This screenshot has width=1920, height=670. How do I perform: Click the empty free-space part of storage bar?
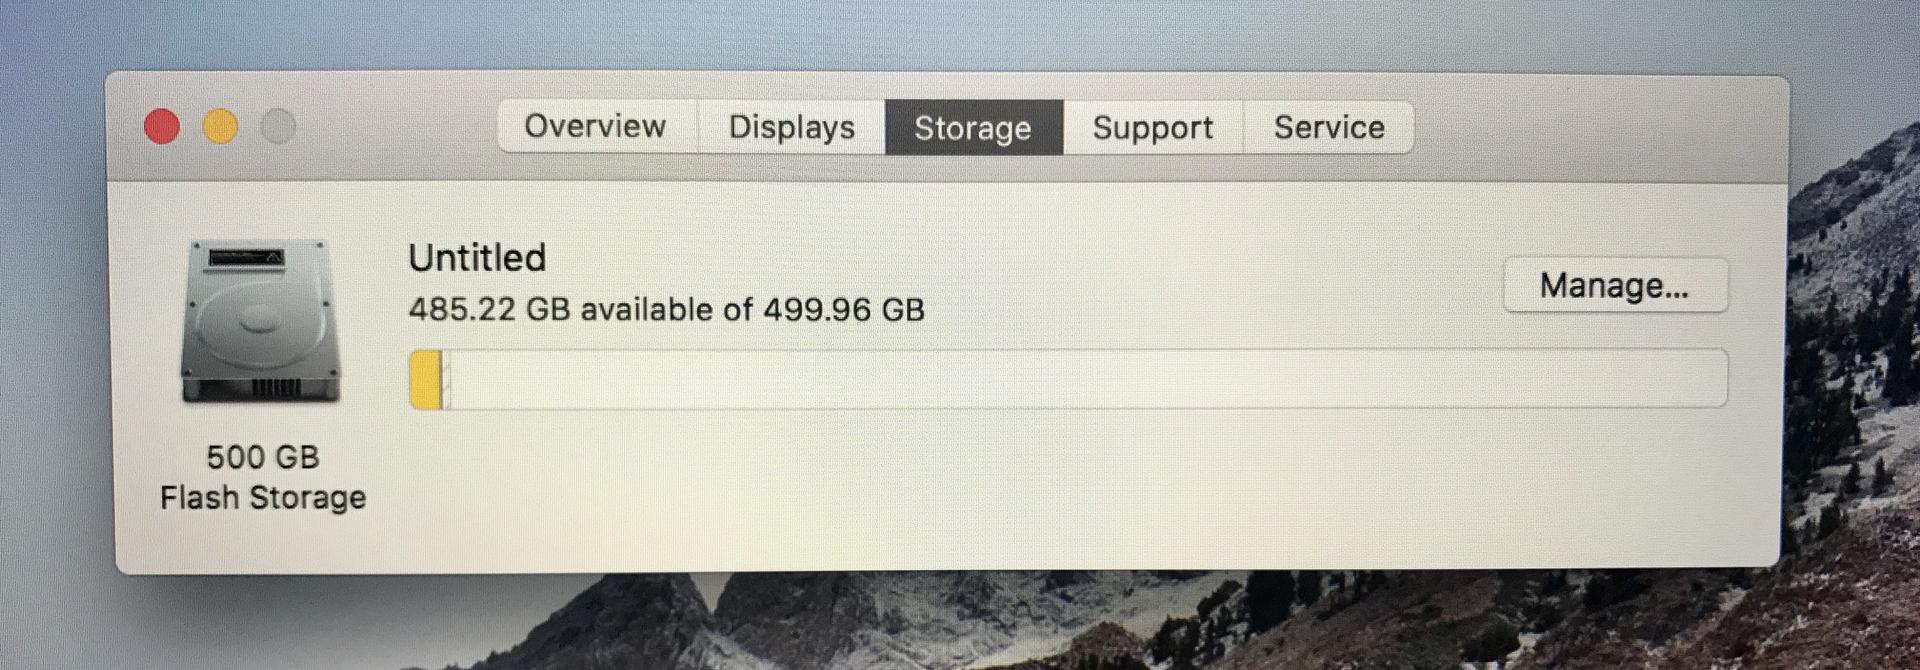click(1088, 379)
